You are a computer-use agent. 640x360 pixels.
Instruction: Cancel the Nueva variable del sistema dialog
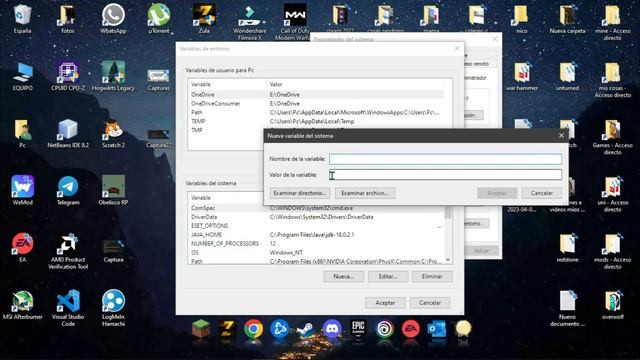[541, 193]
